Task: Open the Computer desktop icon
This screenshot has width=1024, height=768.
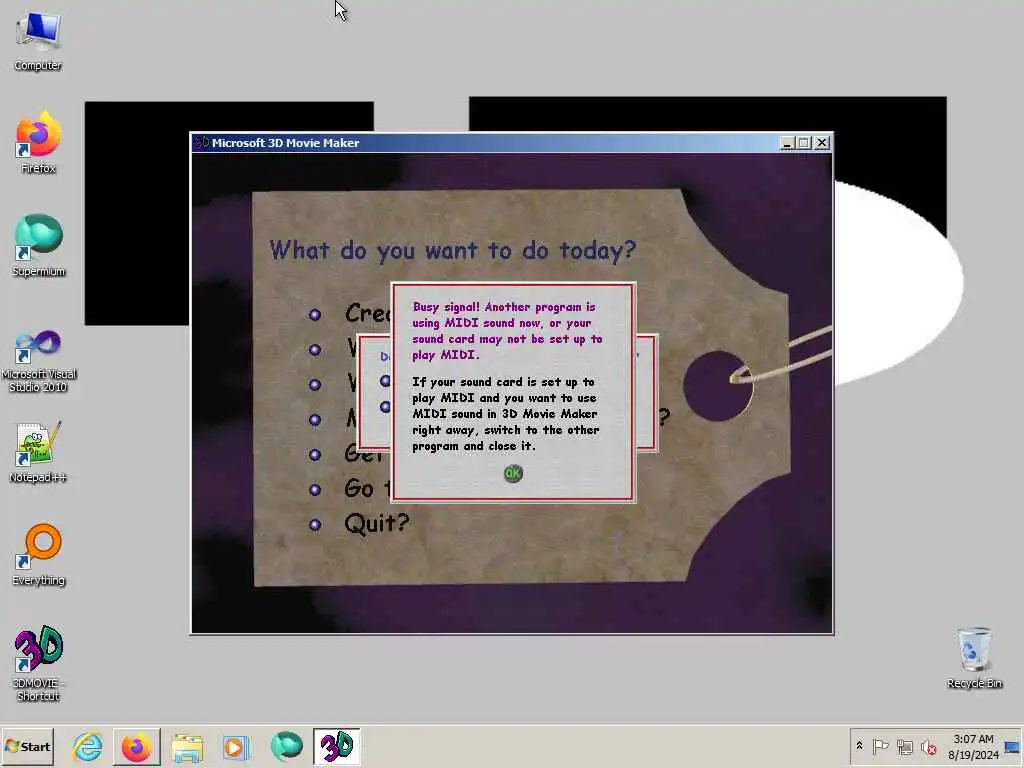Action: tap(38, 40)
